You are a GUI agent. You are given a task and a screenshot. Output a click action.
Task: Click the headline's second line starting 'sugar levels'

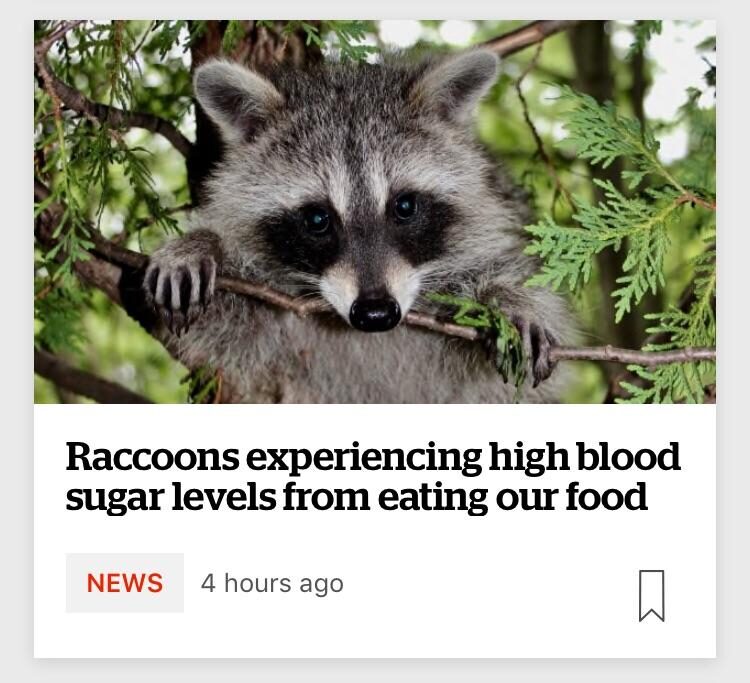[x=356, y=497]
